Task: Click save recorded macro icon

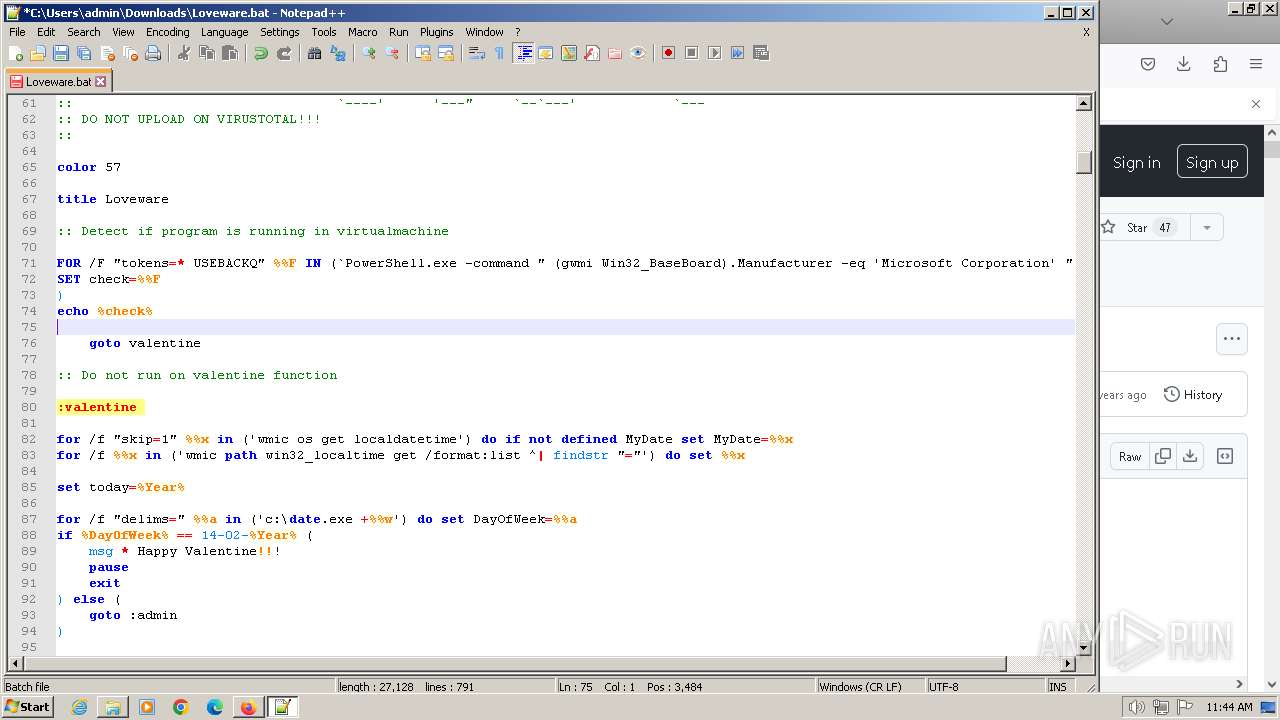Action: [760, 53]
